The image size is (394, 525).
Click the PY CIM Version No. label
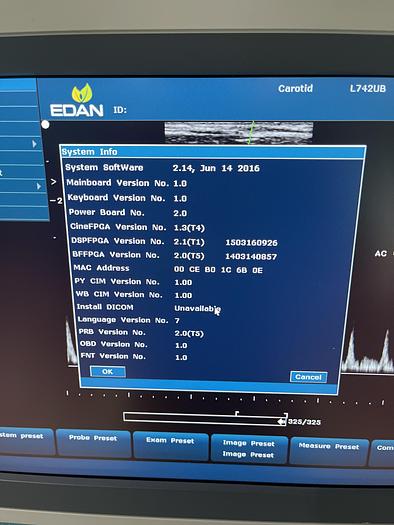coord(116,282)
